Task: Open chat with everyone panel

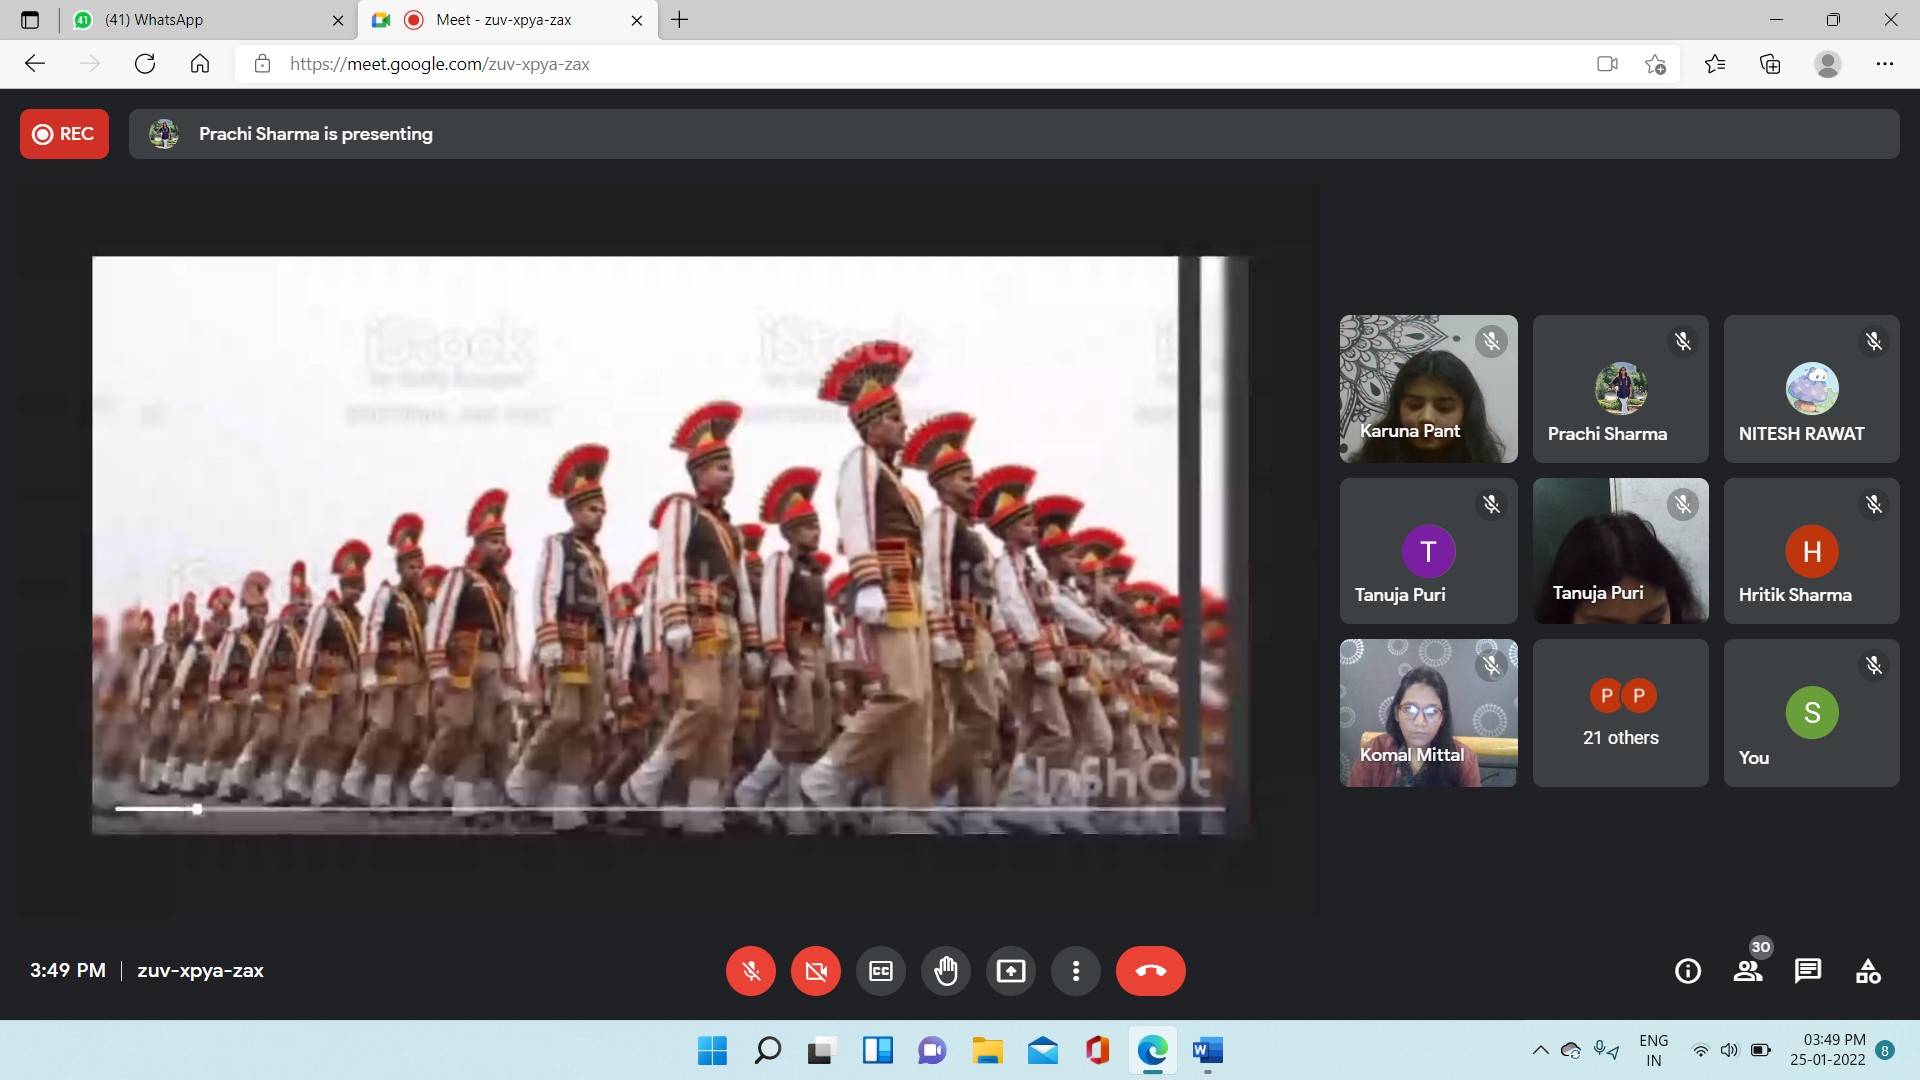Action: point(1808,971)
